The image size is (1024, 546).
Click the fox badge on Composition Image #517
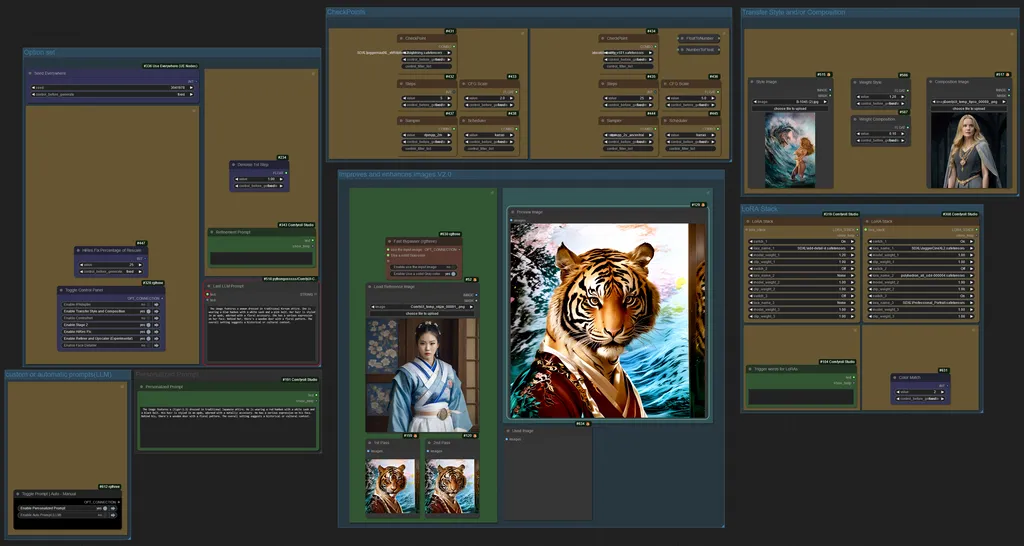tap(1008, 75)
